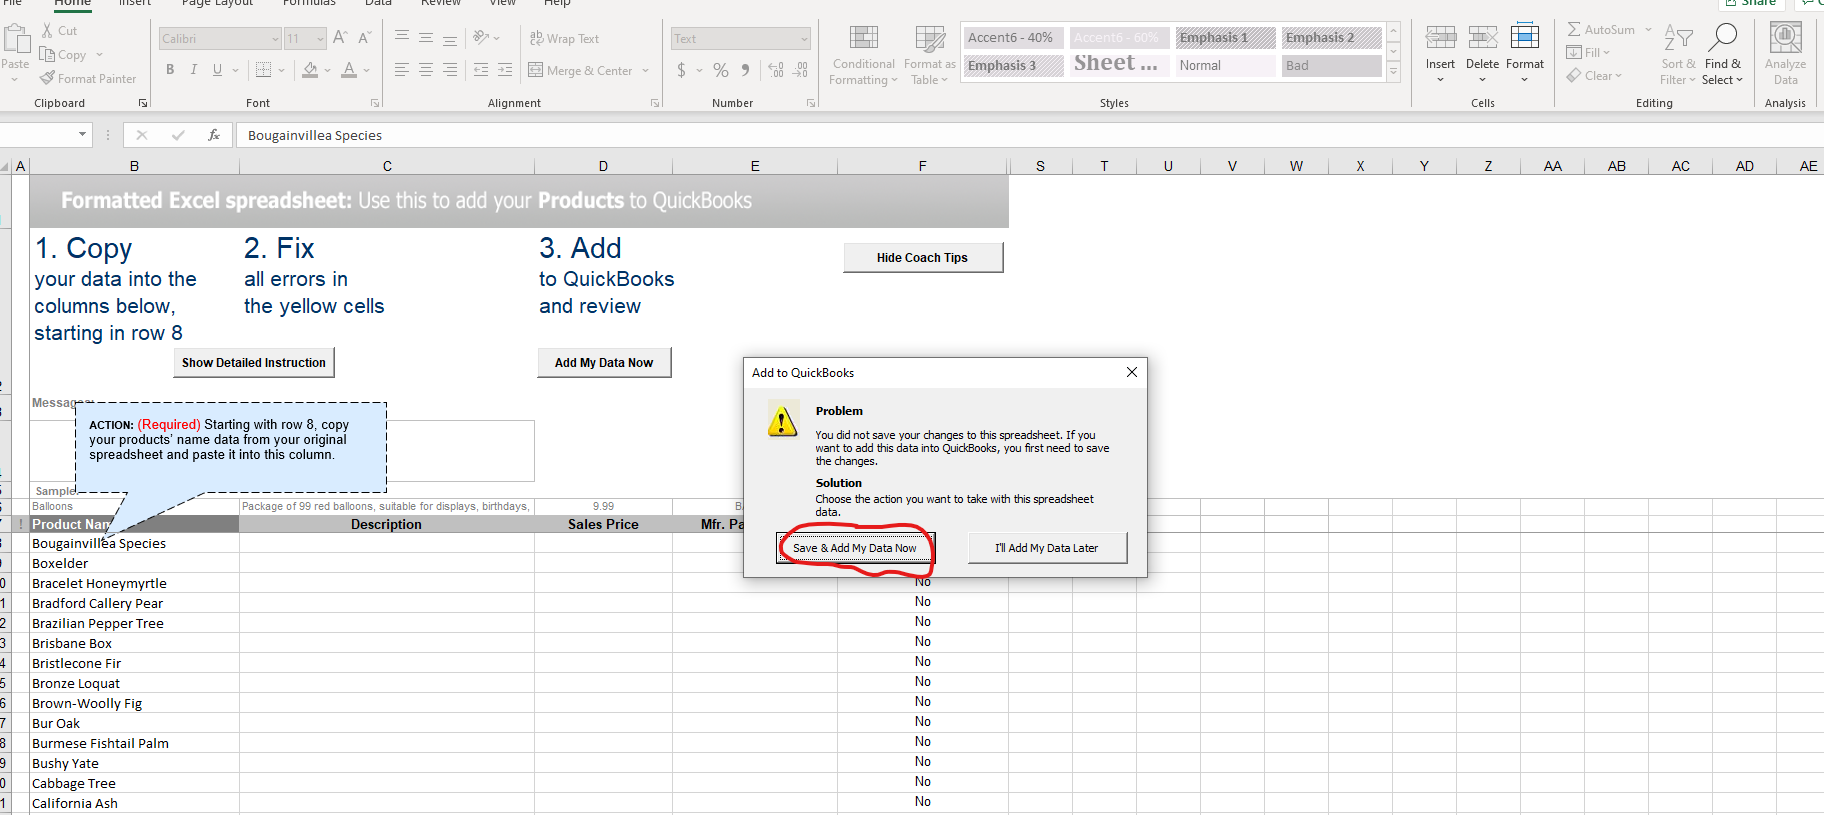Select the Accent6 - 40% cell style
This screenshot has height=815, width=1824.
pyautogui.click(x=1012, y=38)
